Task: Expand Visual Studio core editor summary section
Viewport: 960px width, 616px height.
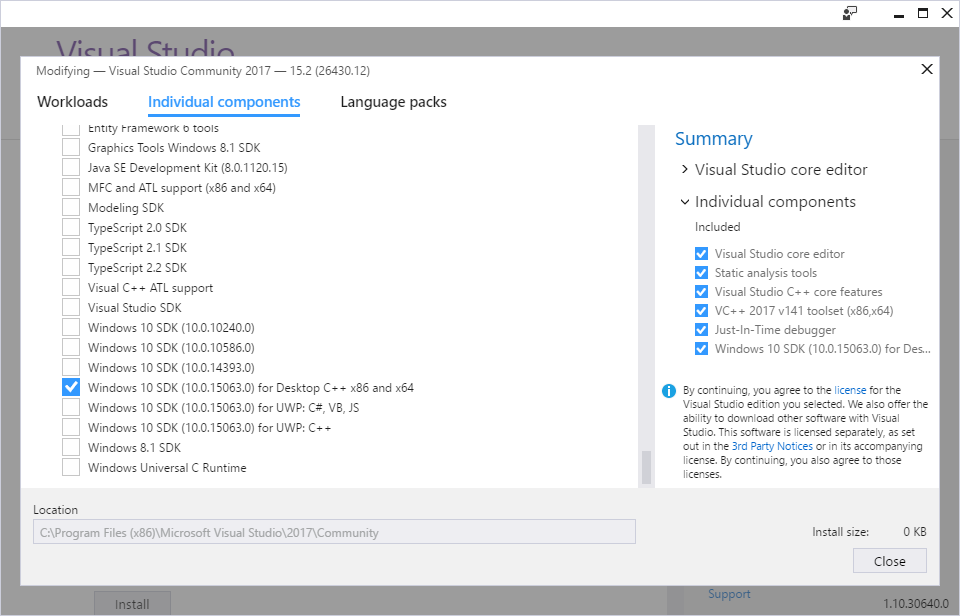Action: (684, 170)
